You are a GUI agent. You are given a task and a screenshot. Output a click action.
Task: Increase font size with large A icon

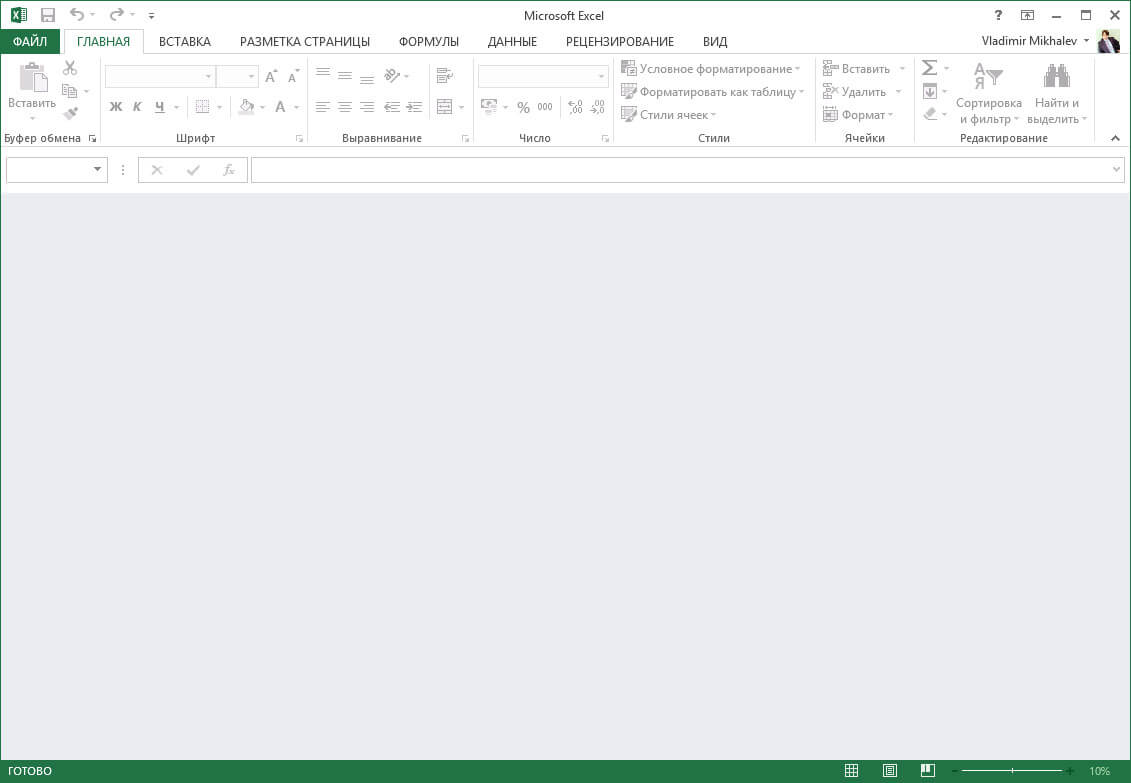[x=271, y=76]
